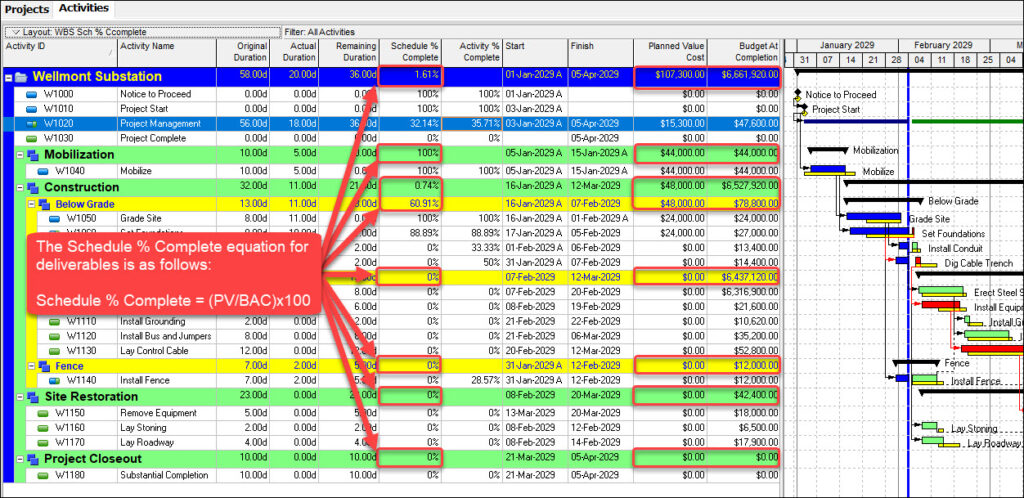This screenshot has height=498, width=1024.
Task: Click the $107,300.00 Planned Value Cost cell
Action: 670,77
